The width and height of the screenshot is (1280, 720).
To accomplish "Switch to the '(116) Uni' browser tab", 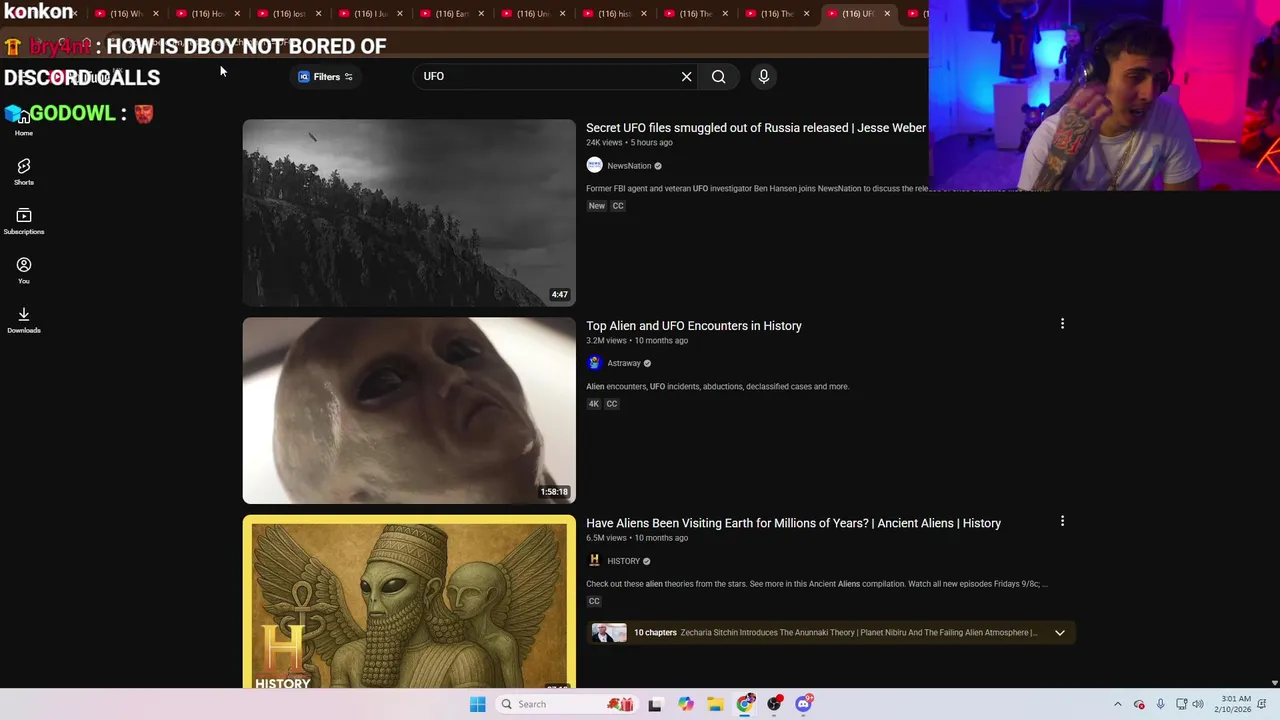I will (x=534, y=14).
